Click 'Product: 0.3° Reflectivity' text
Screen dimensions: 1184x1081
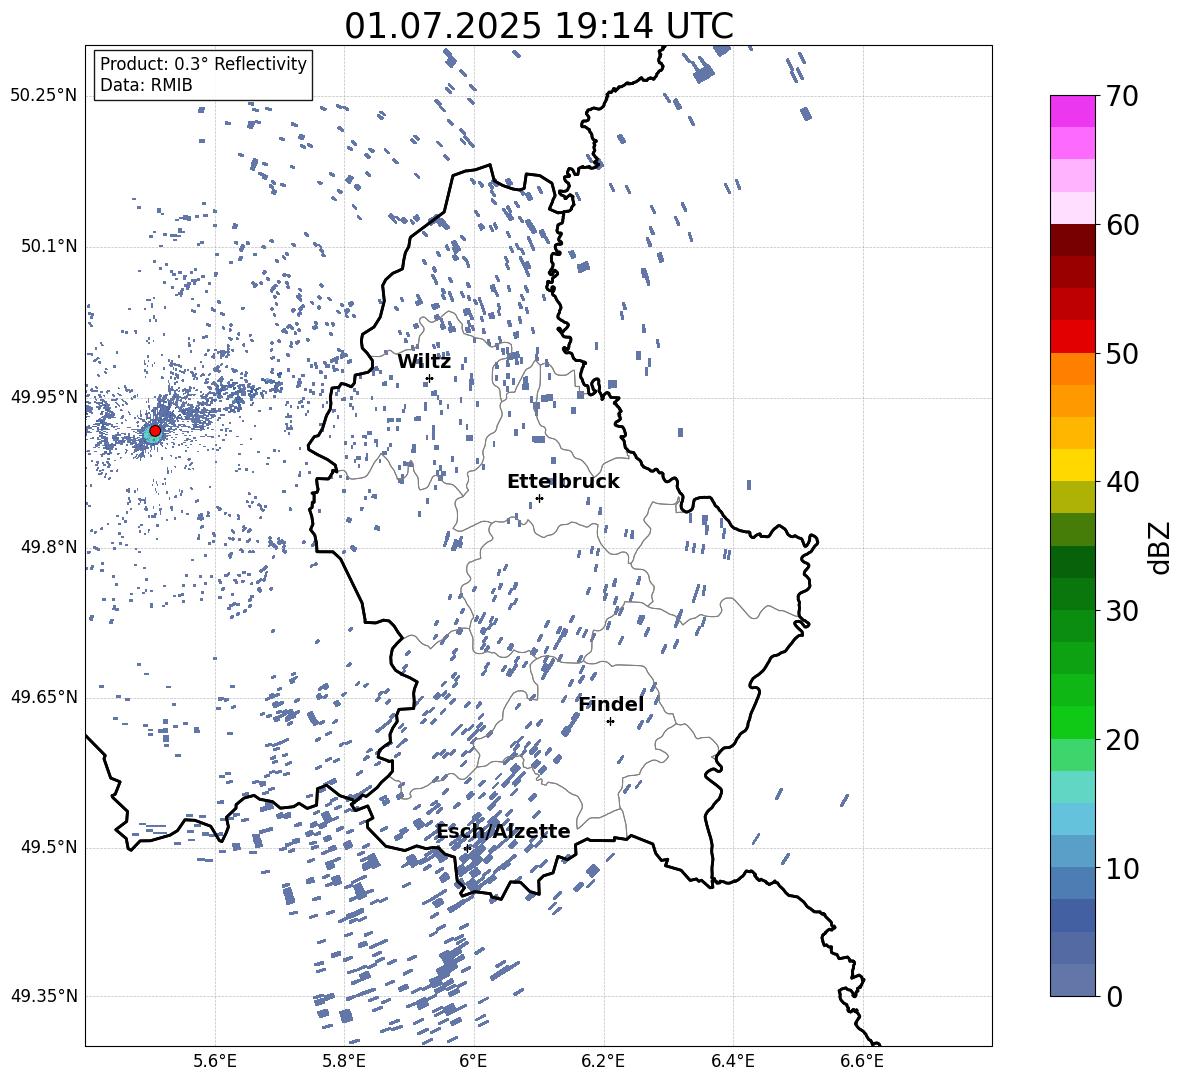203,64
